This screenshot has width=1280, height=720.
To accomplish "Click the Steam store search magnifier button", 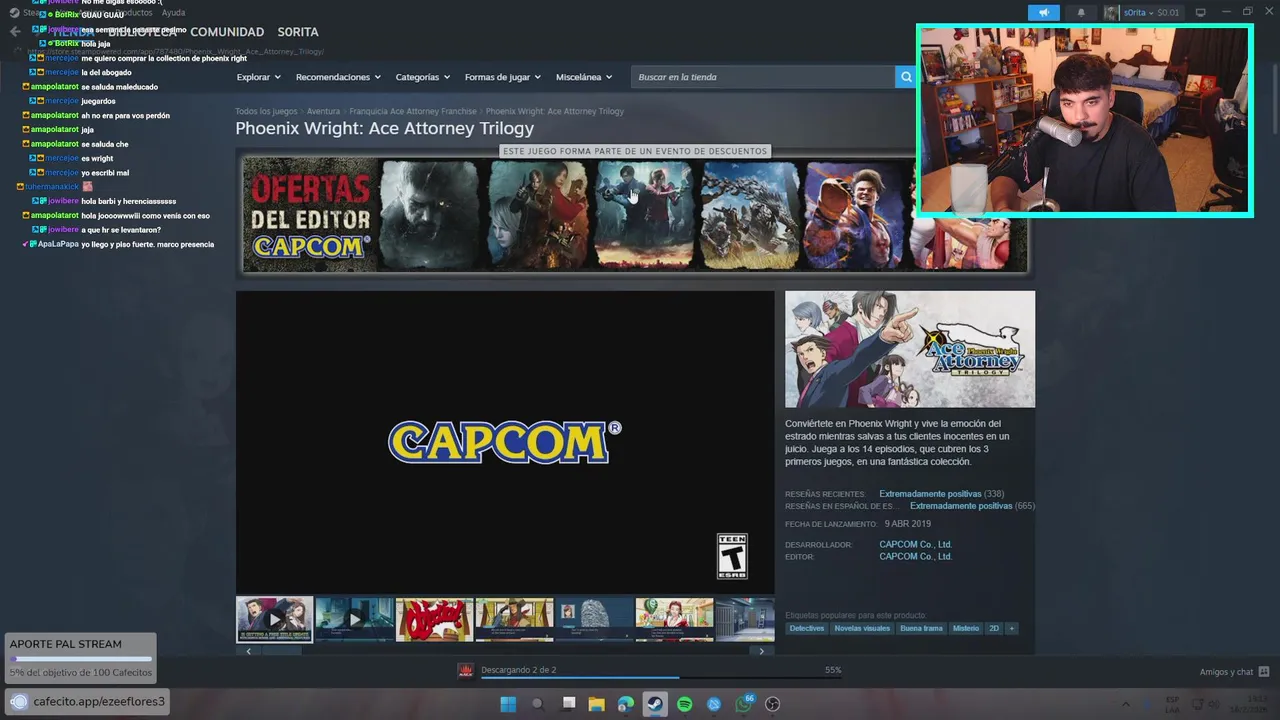I will 906,77.
